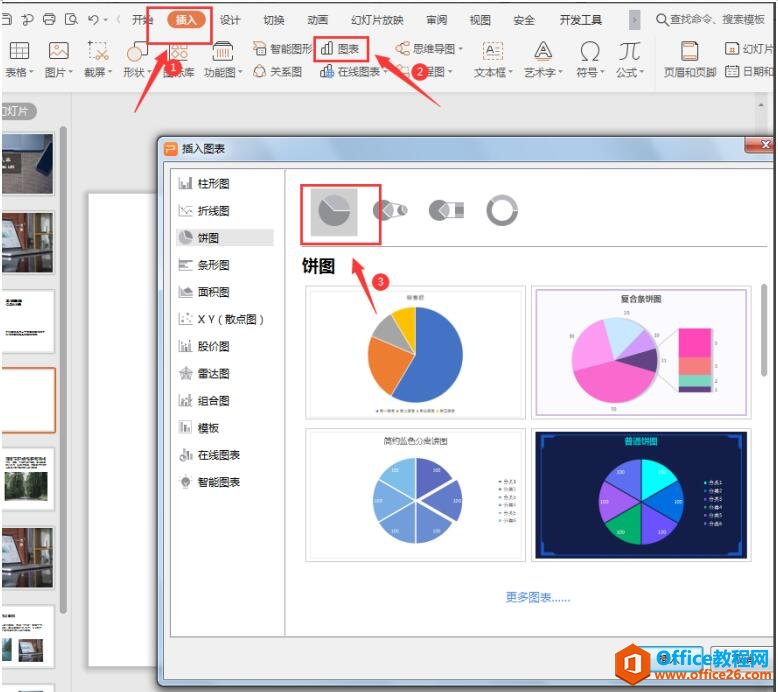Image resolution: width=778 pixels, height=692 pixels.
Task: Open the Function chart (功能图) icon
Action: (223, 51)
